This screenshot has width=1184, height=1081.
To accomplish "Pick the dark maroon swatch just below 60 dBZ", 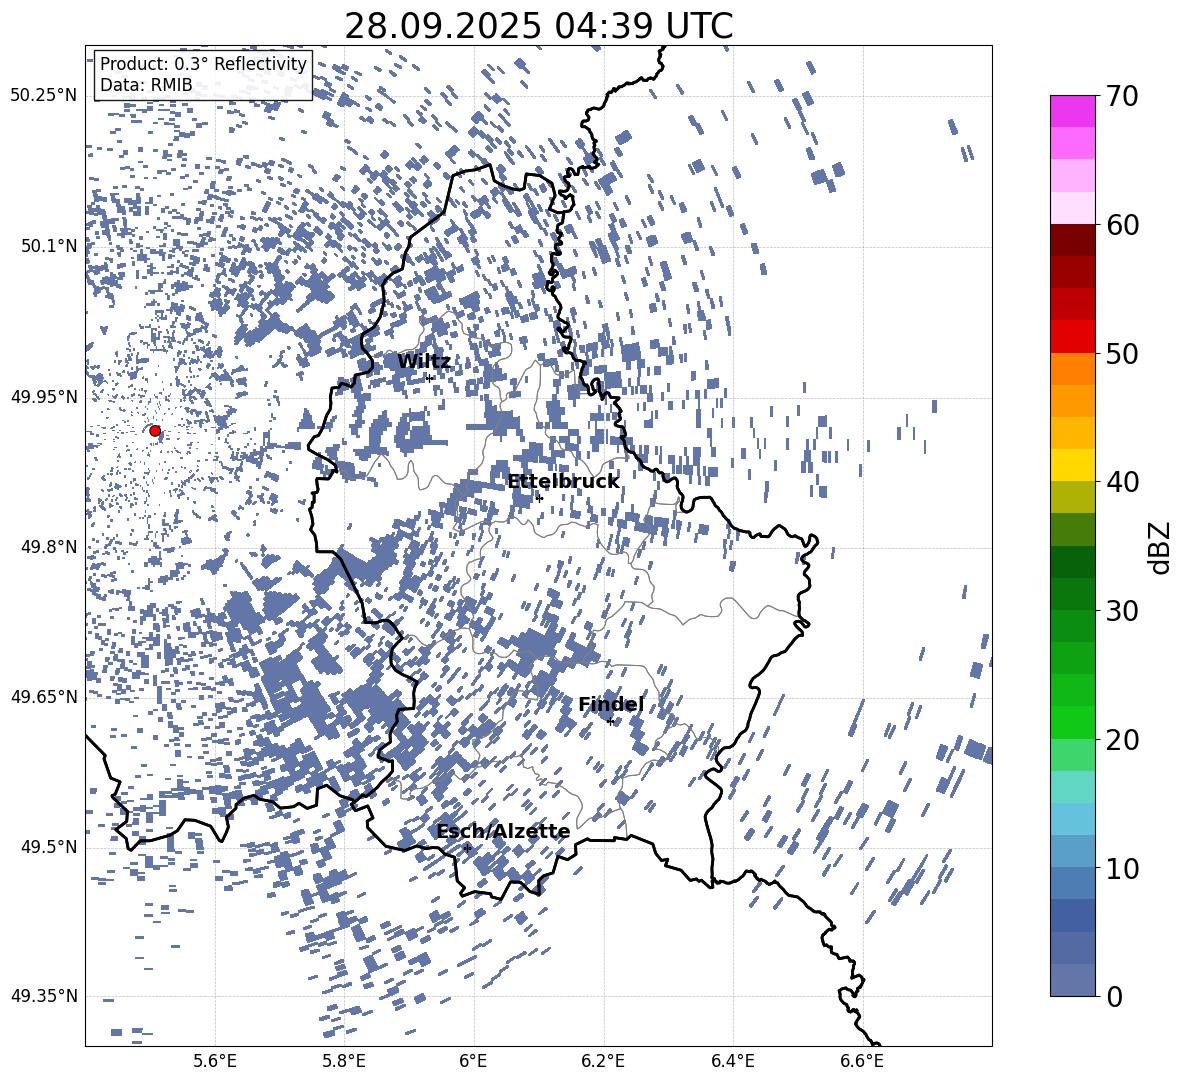I will coord(1072,240).
